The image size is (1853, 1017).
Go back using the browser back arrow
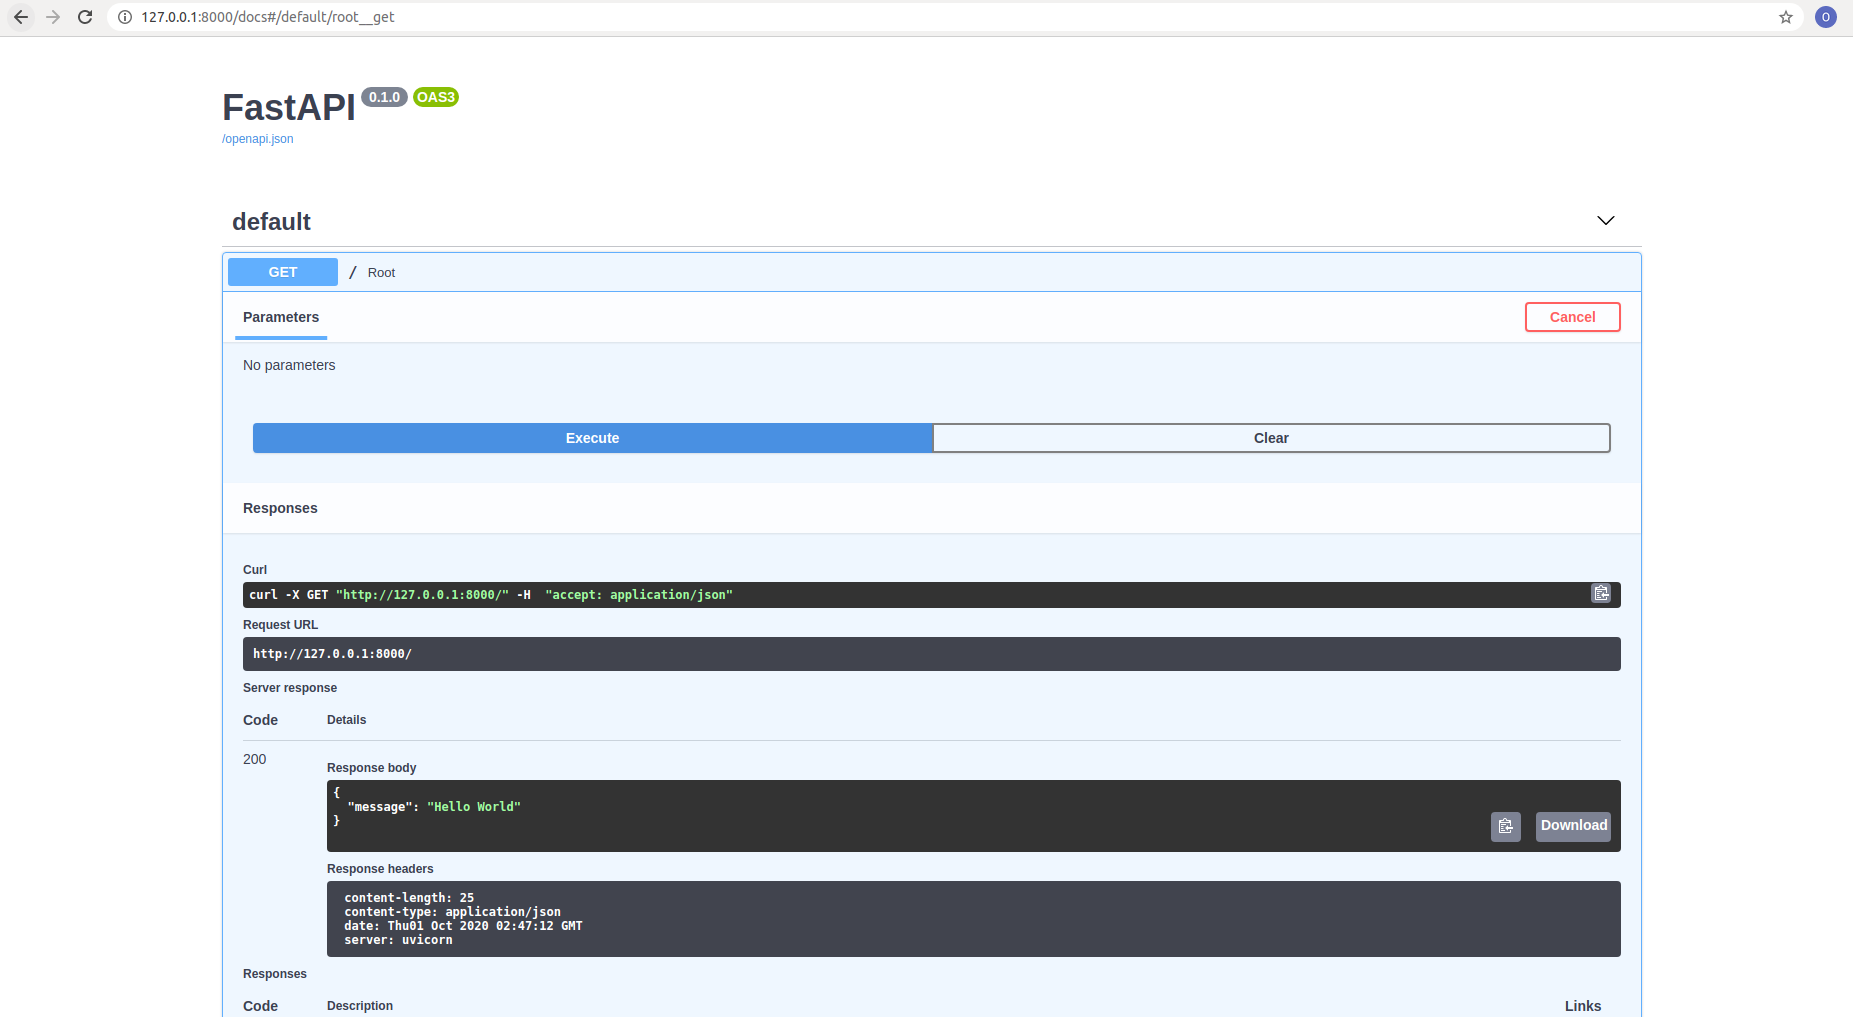point(21,17)
